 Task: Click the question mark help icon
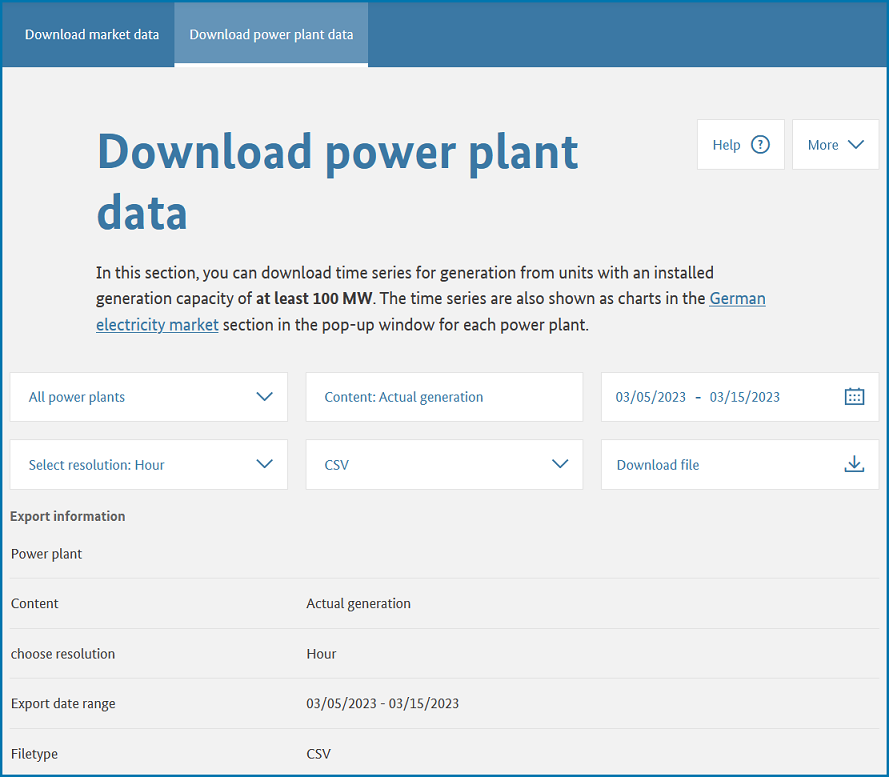[760, 145]
